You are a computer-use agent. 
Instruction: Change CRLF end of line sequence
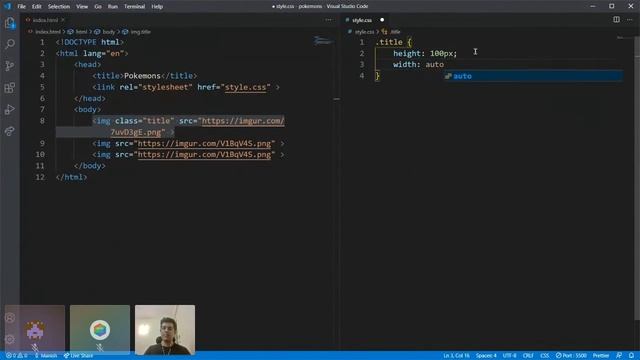click(x=528, y=356)
